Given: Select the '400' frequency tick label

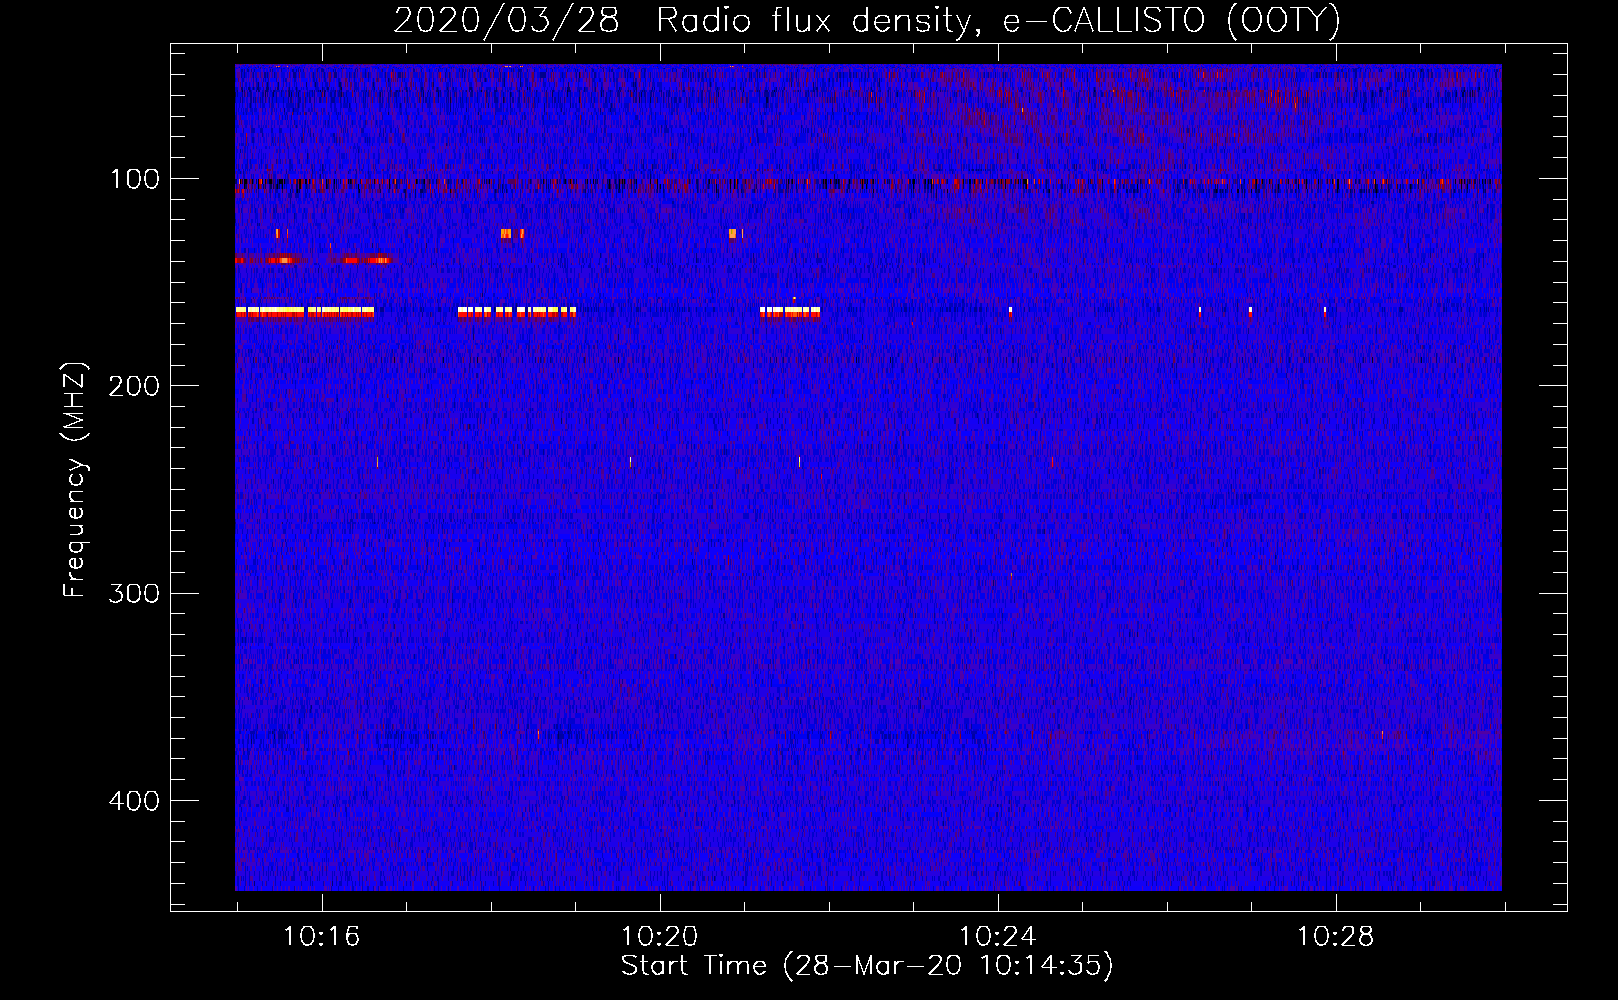Looking at the screenshot, I should (x=134, y=801).
